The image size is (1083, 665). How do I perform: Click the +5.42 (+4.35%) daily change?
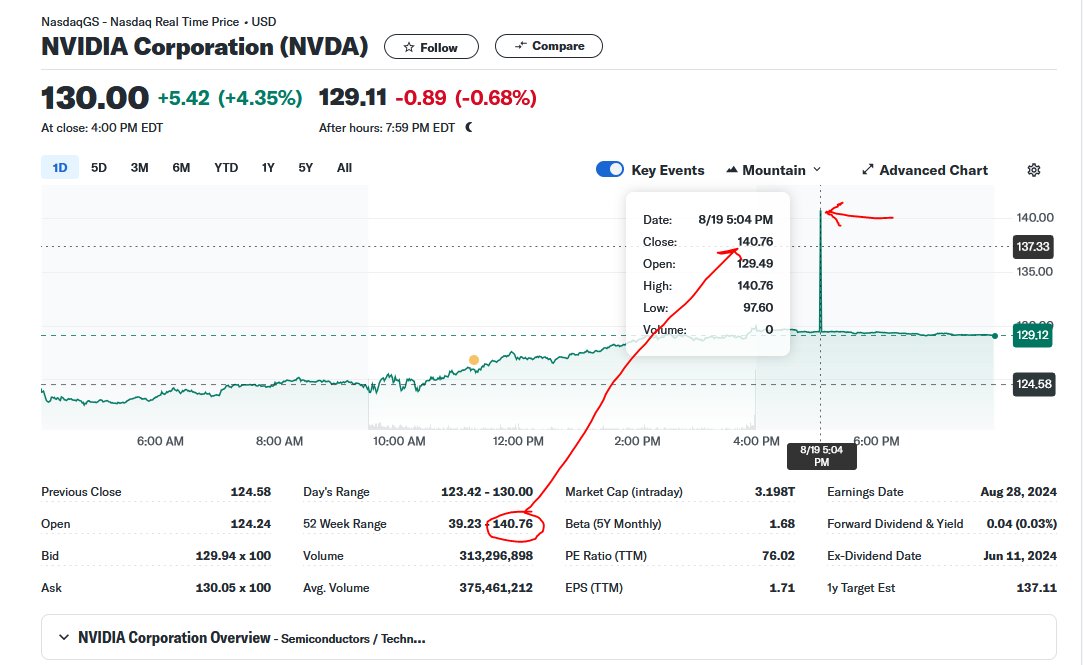pos(230,98)
